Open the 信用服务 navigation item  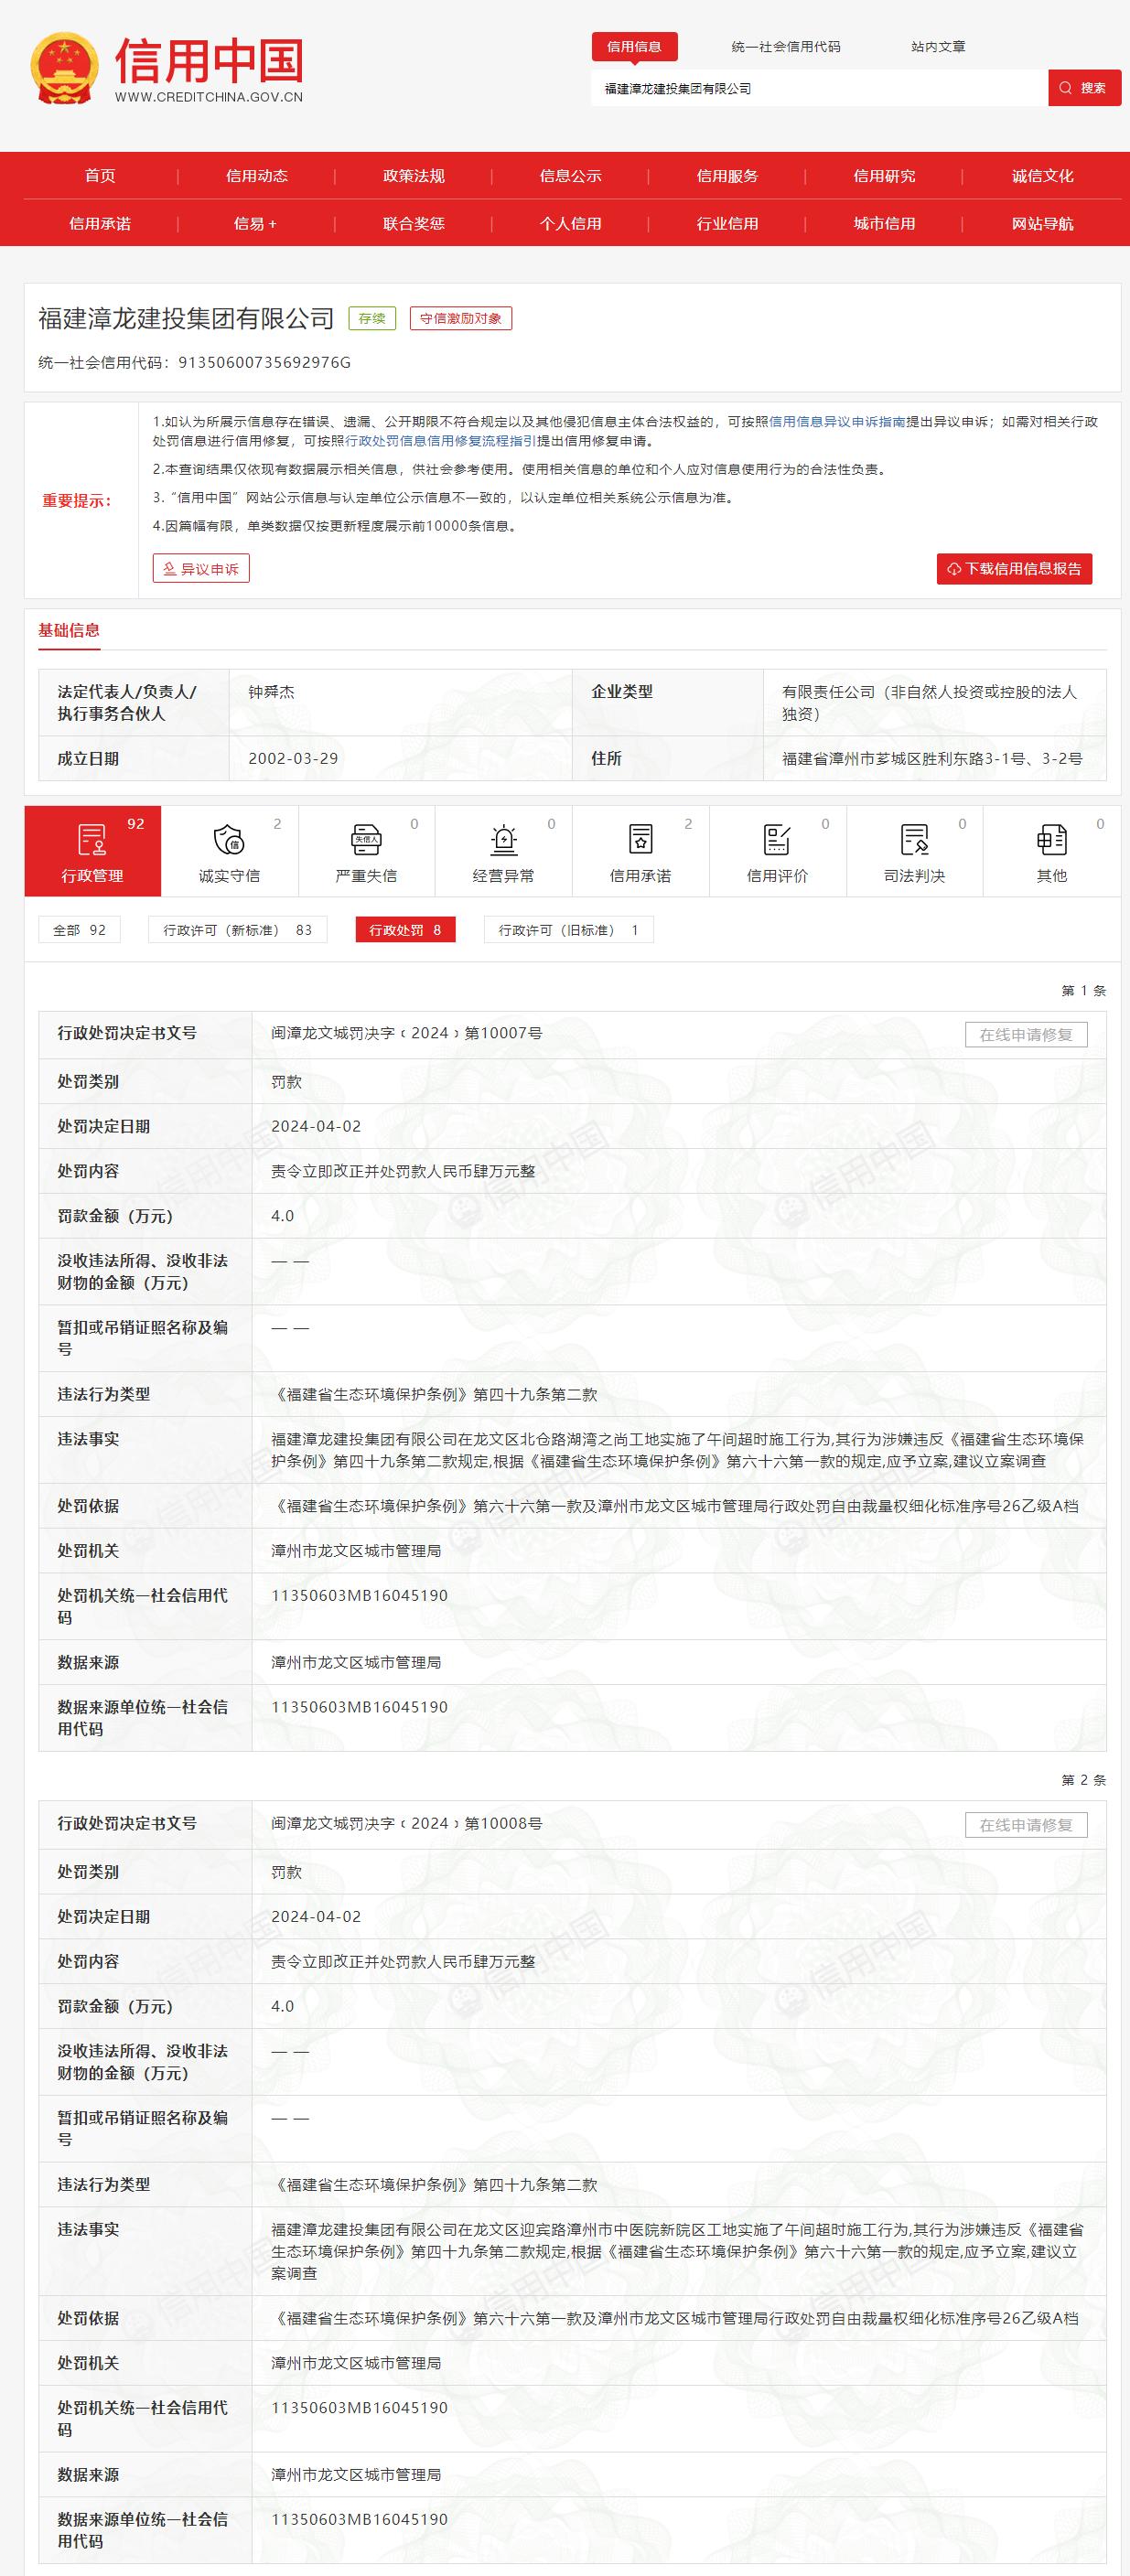click(x=728, y=176)
